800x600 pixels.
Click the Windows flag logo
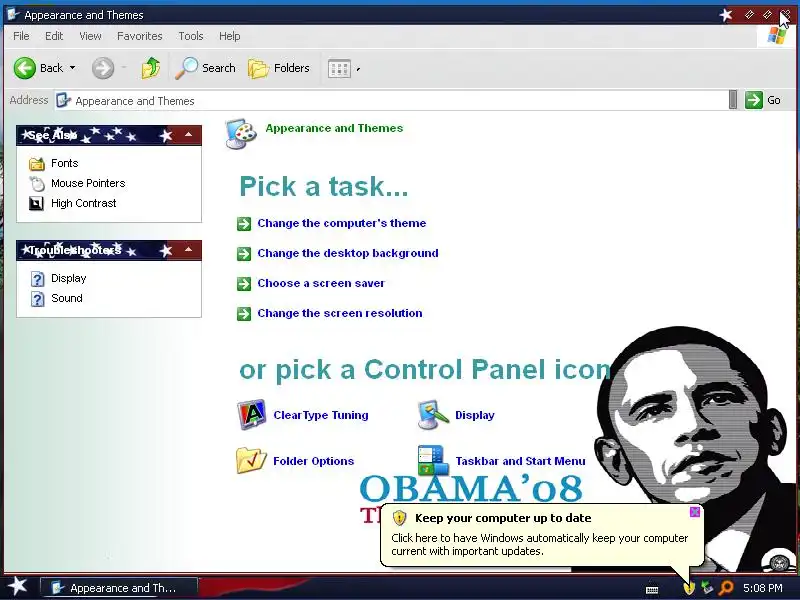[x=777, y=36]
